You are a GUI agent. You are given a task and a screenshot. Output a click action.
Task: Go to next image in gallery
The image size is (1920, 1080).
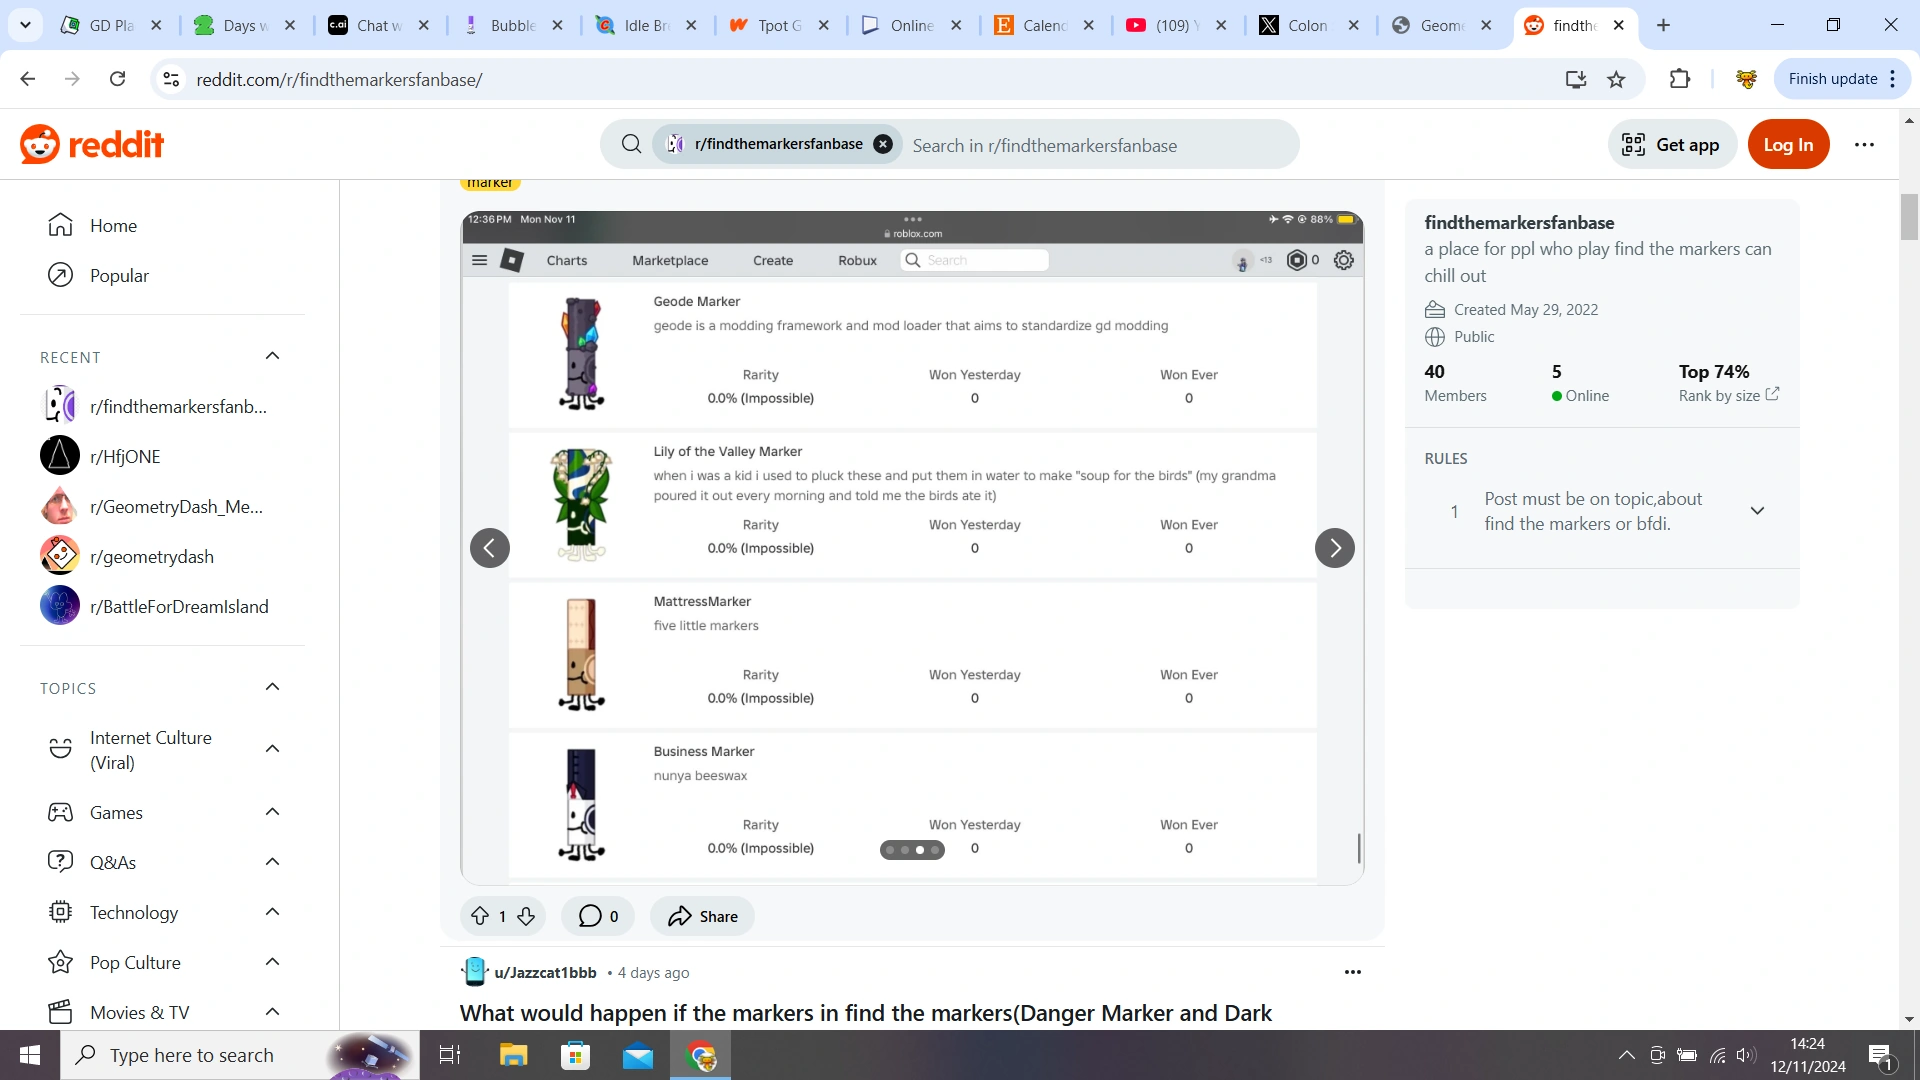click(1334, 548)
